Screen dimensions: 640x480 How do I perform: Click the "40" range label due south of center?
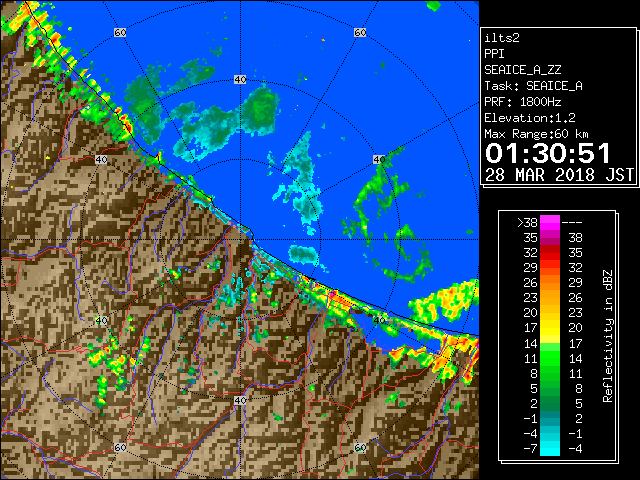(240, 400)
